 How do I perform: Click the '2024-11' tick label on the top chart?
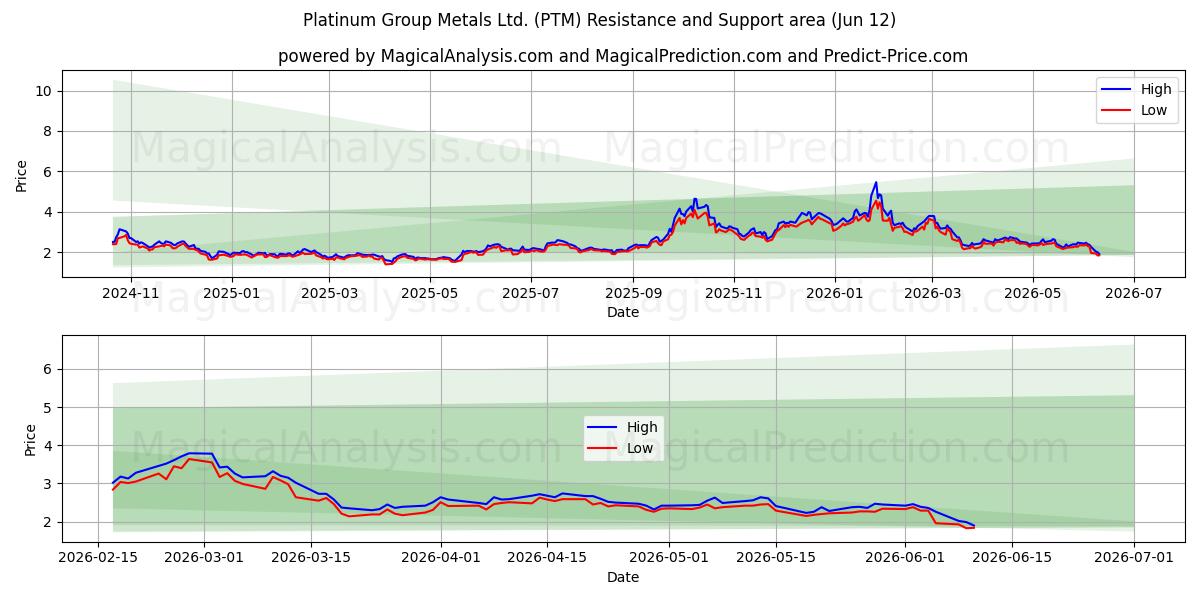pos(132,293)
